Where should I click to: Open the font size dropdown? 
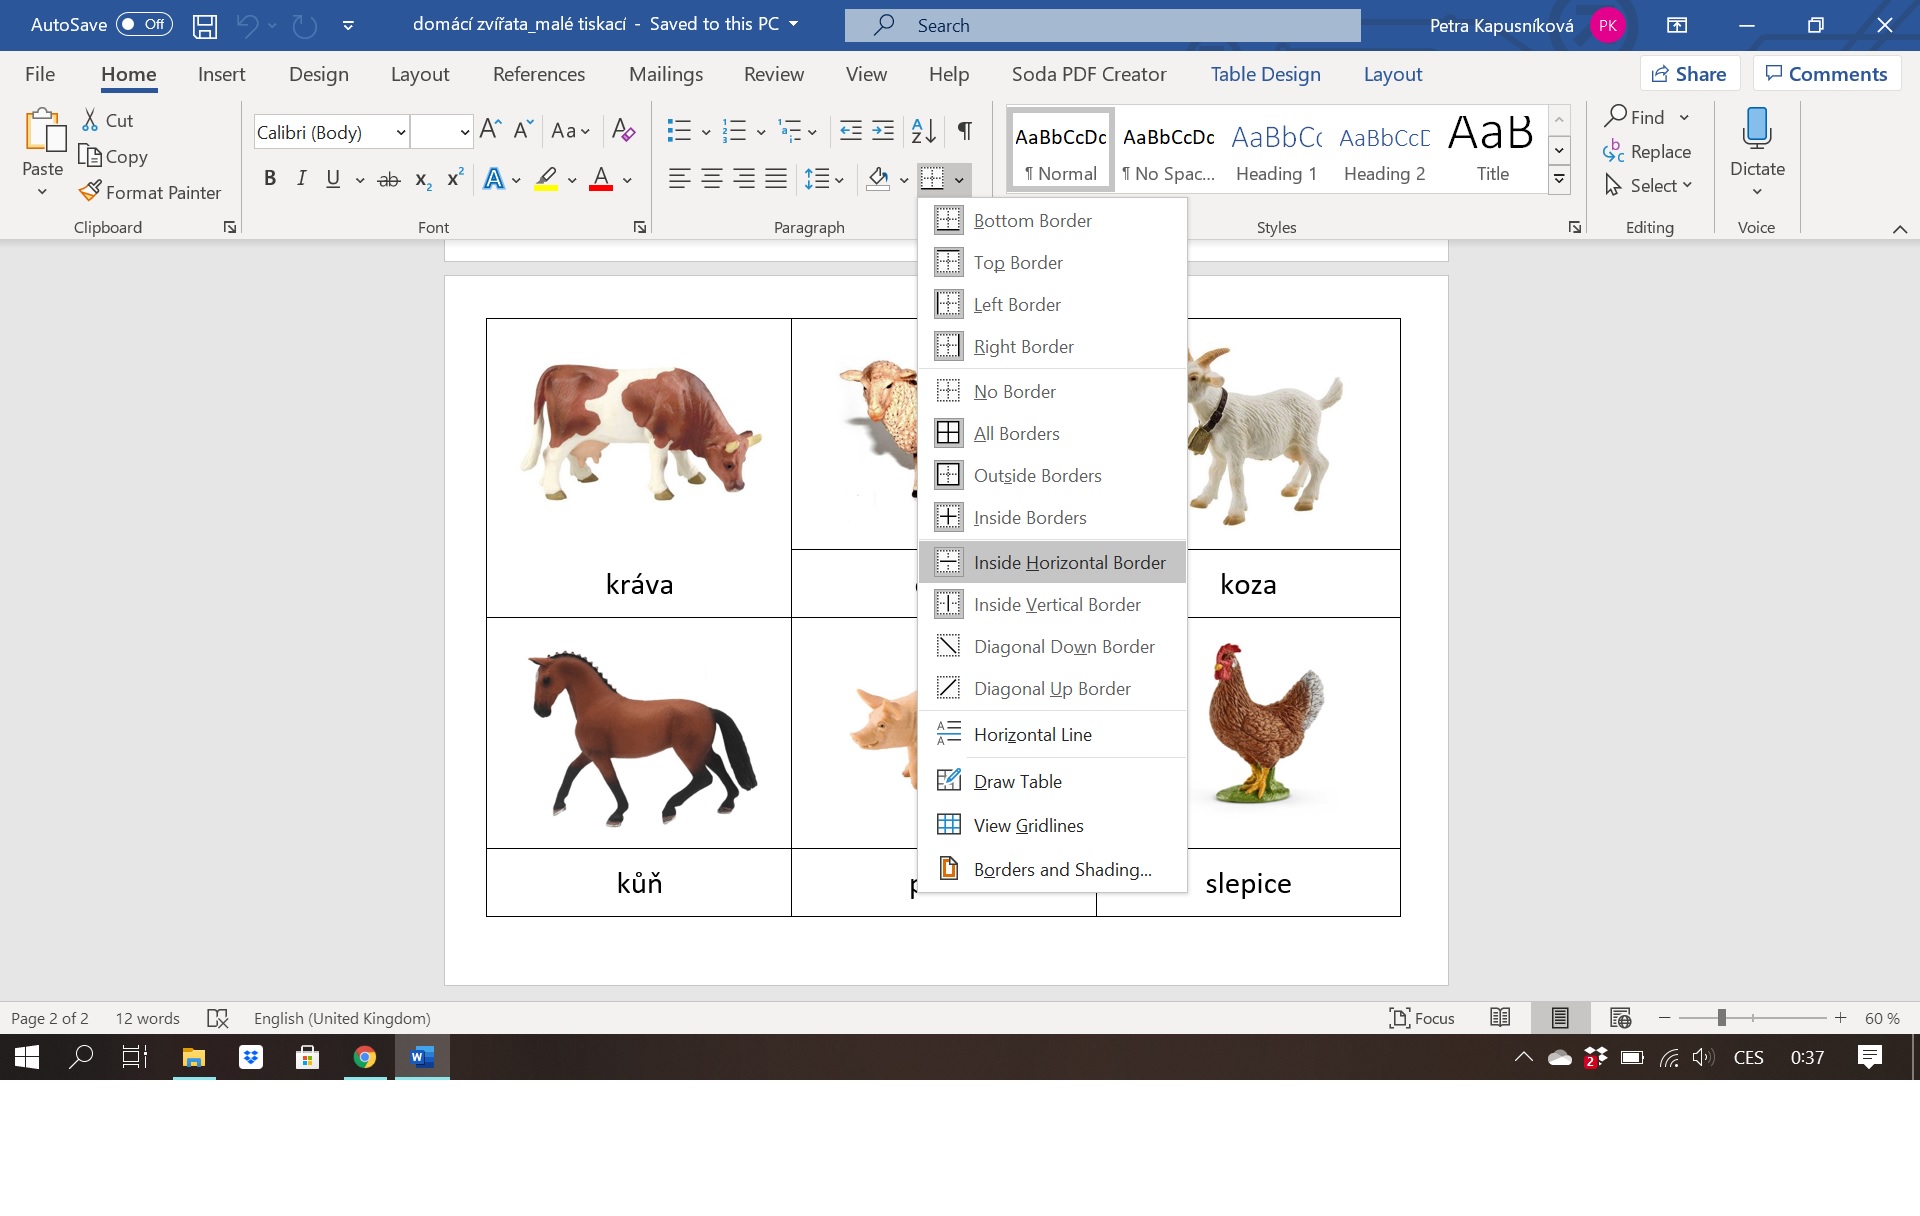(465, 132)
